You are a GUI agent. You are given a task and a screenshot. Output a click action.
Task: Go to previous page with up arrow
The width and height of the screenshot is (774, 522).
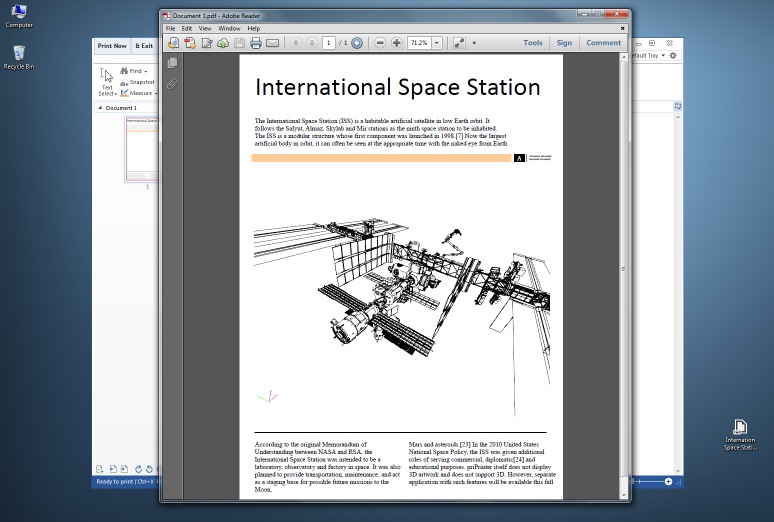click(x=295, y=43)
